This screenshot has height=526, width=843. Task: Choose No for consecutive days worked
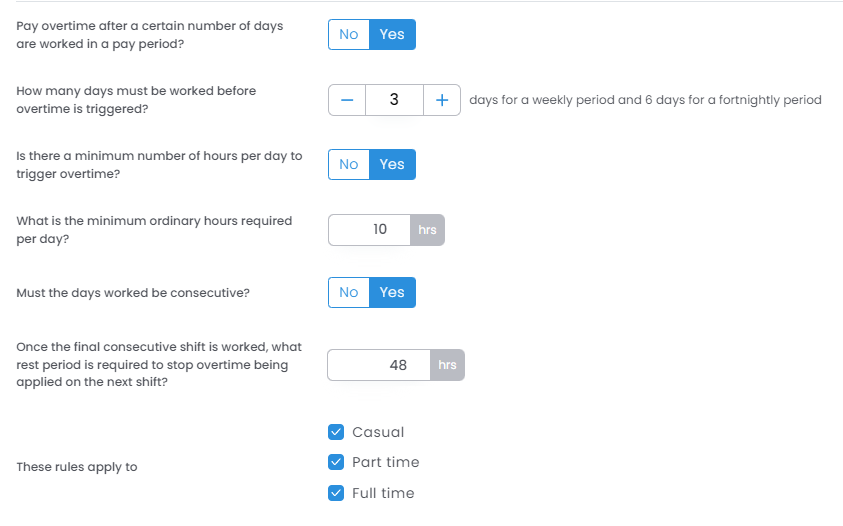point(349,292)
